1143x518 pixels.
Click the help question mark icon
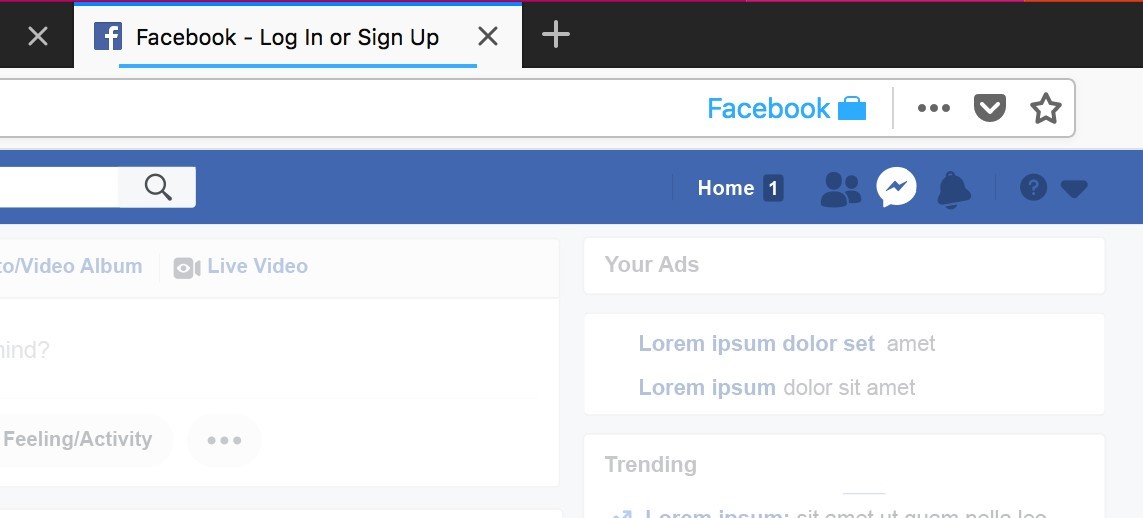[x=1033, y=188]
